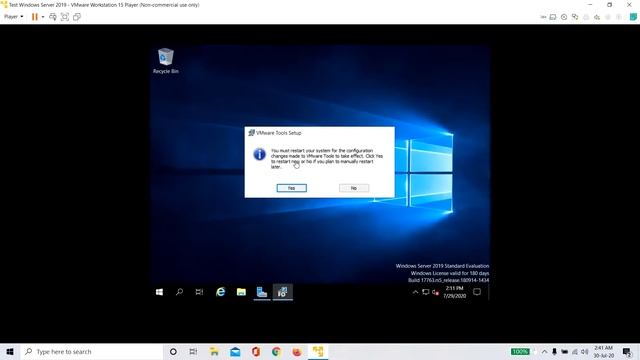This screenshot has width=640, height=360.
Task: Open host clock showing 2:41 AM
Action: (x=603, y=351)
